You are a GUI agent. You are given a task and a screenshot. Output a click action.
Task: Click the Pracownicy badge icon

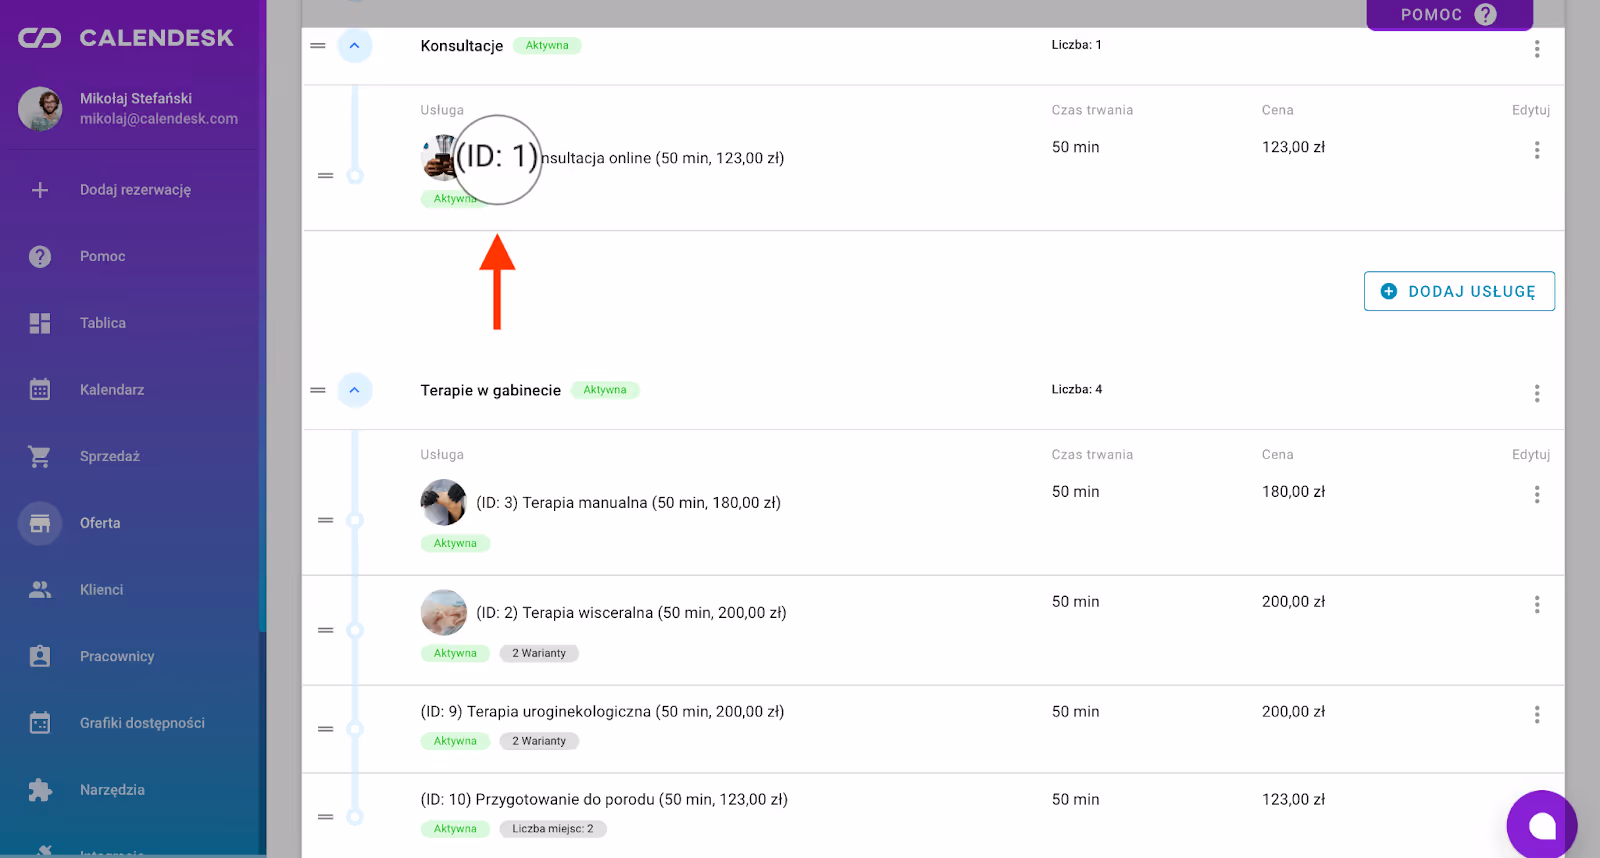pyautogui.click(x=40, y=656)
